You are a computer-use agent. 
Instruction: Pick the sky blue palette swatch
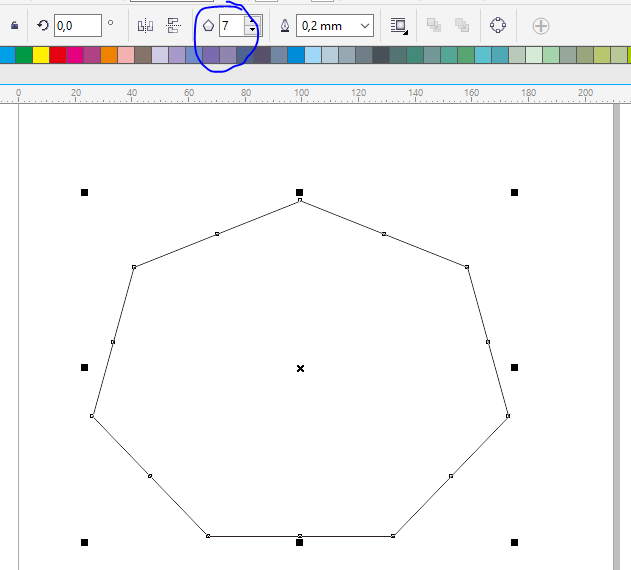point(313,55)
